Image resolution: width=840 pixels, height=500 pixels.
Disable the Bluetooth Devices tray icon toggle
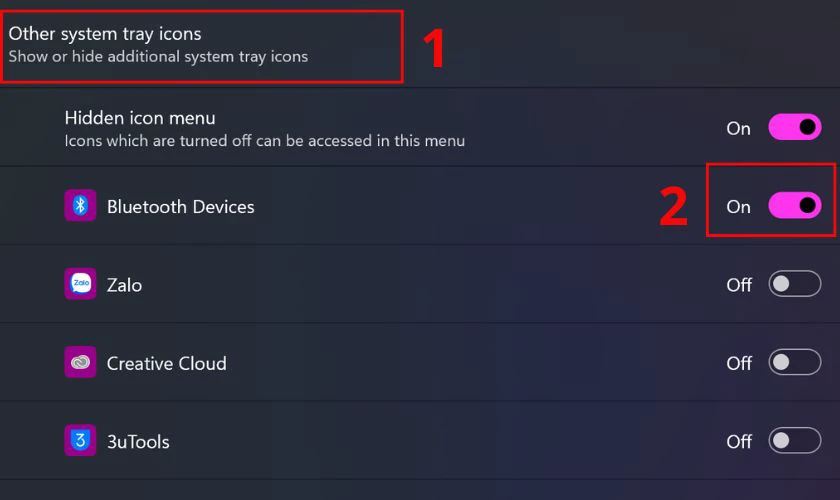point(794,205)
